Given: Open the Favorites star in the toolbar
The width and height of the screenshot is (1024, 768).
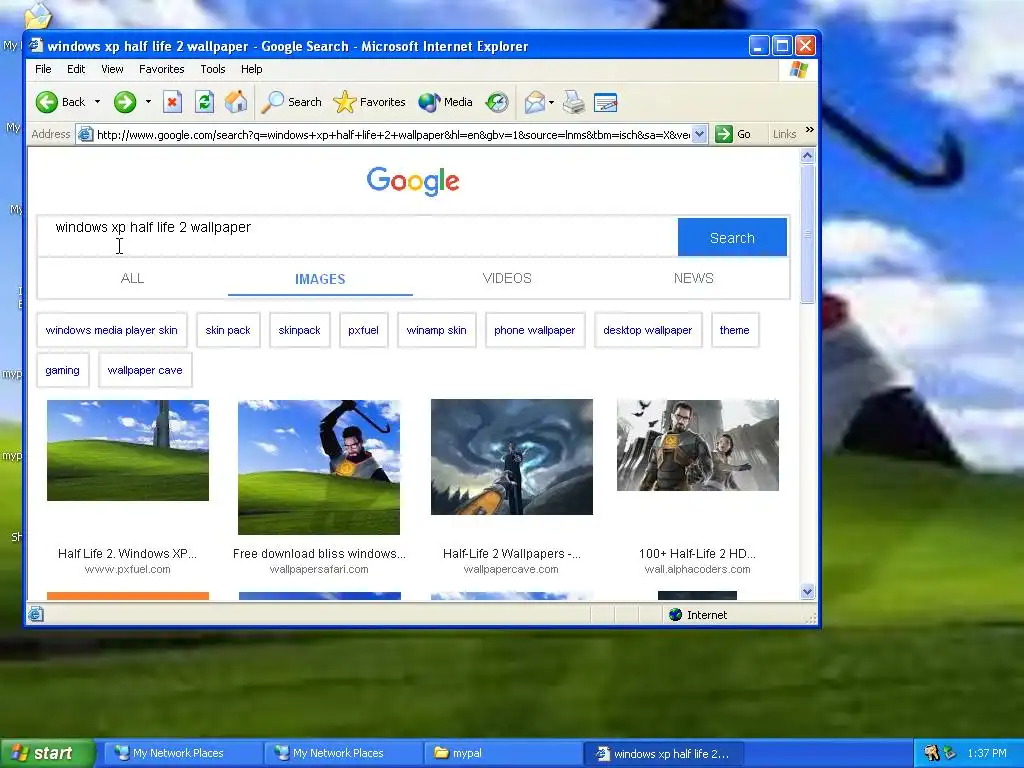Looking at the screenshot, I should pyautogui.click(x=370, y=102).
